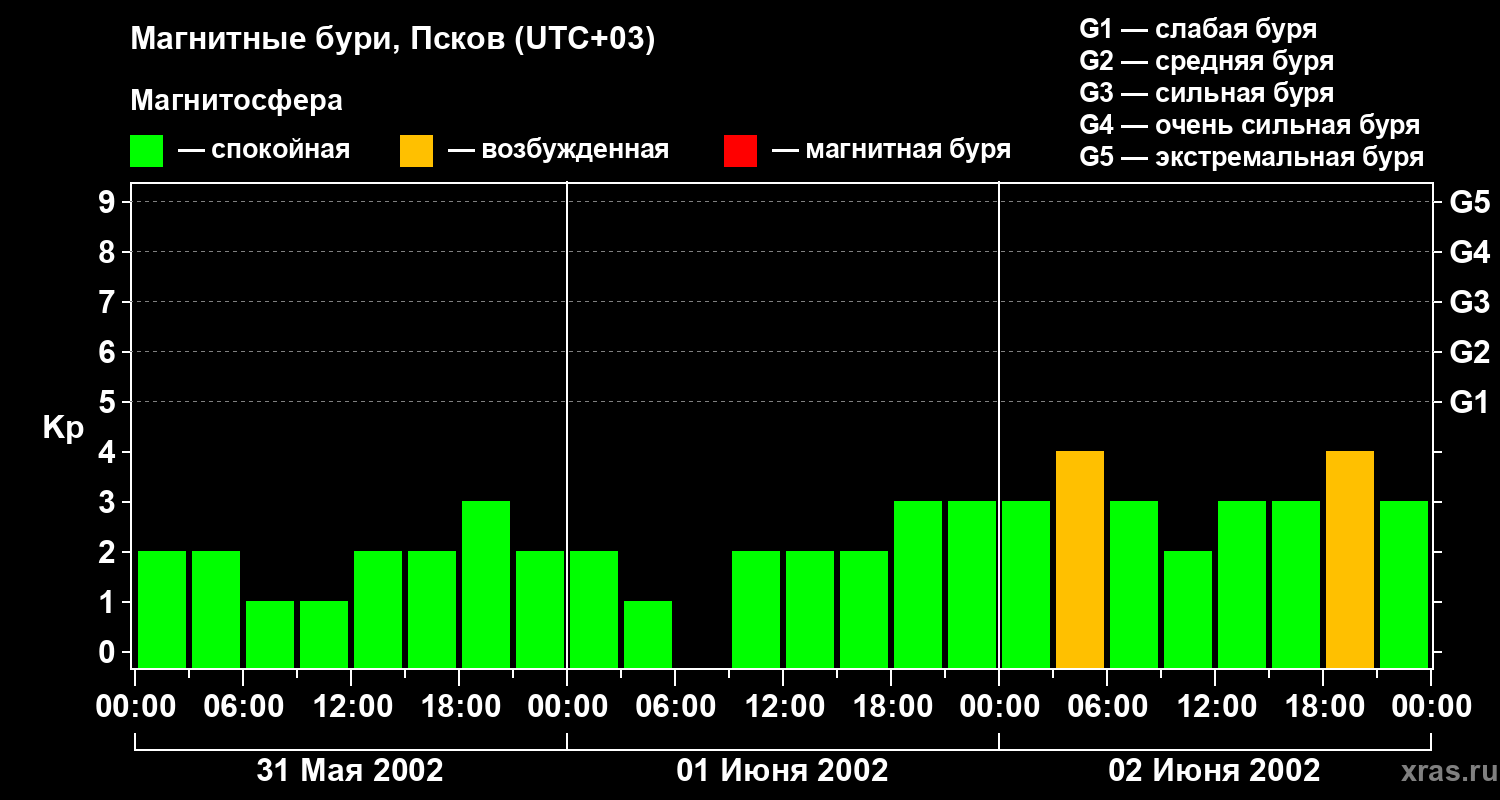Viewport: 1500px width, 800px height.
Task: Click the '— возбужденная' legend label
Action: tap(558, 150)
